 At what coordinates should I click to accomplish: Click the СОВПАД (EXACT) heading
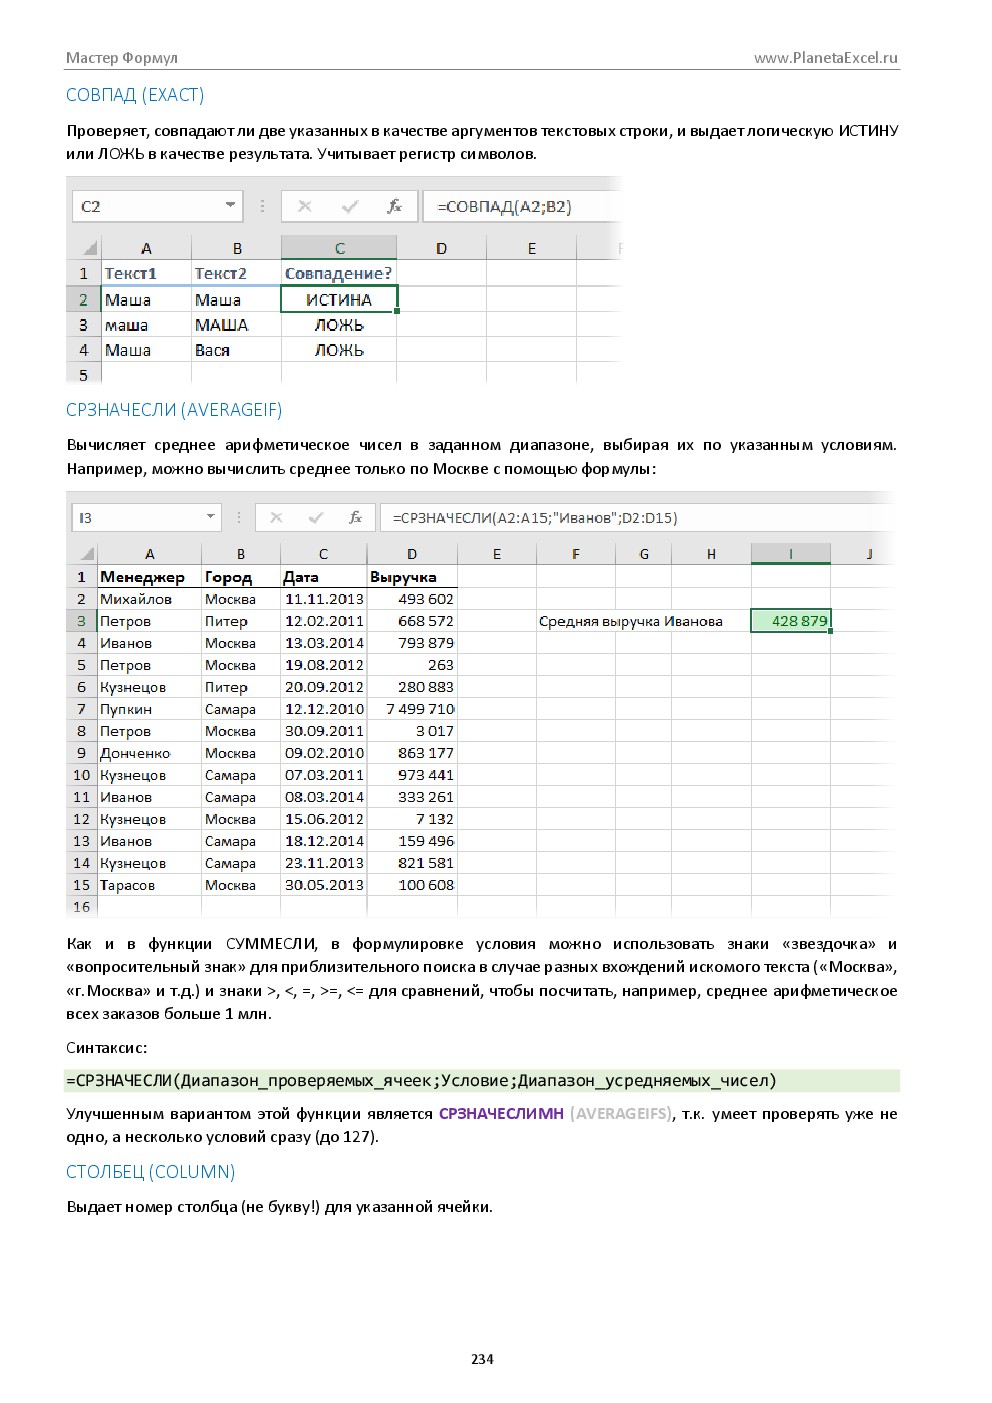135,95
